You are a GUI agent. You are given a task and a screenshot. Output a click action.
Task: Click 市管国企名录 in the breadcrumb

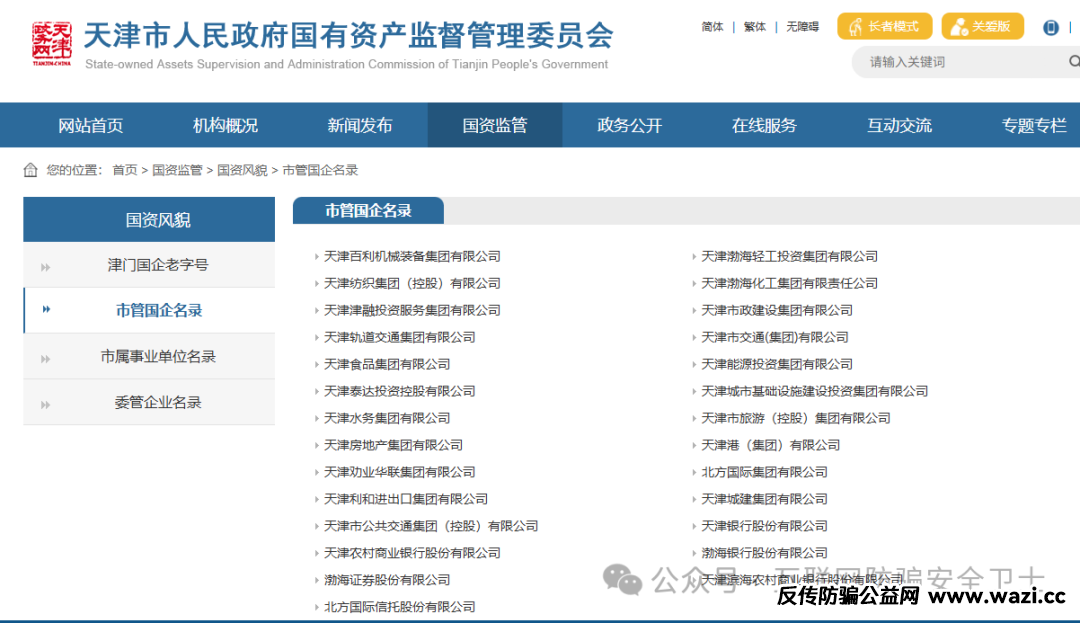pyautogui.click(x=320, y=170)
